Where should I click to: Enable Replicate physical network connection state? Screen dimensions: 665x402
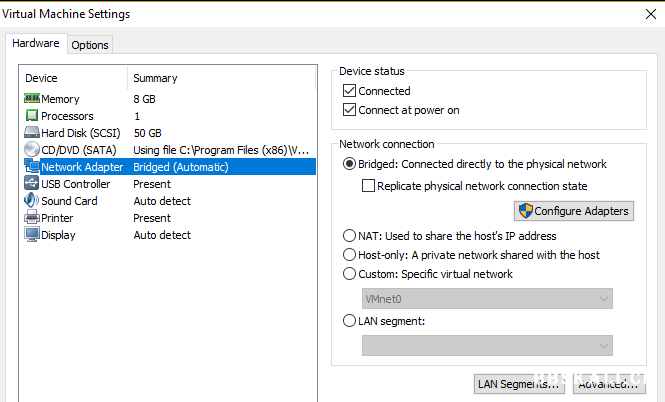[x=368, y=186]
